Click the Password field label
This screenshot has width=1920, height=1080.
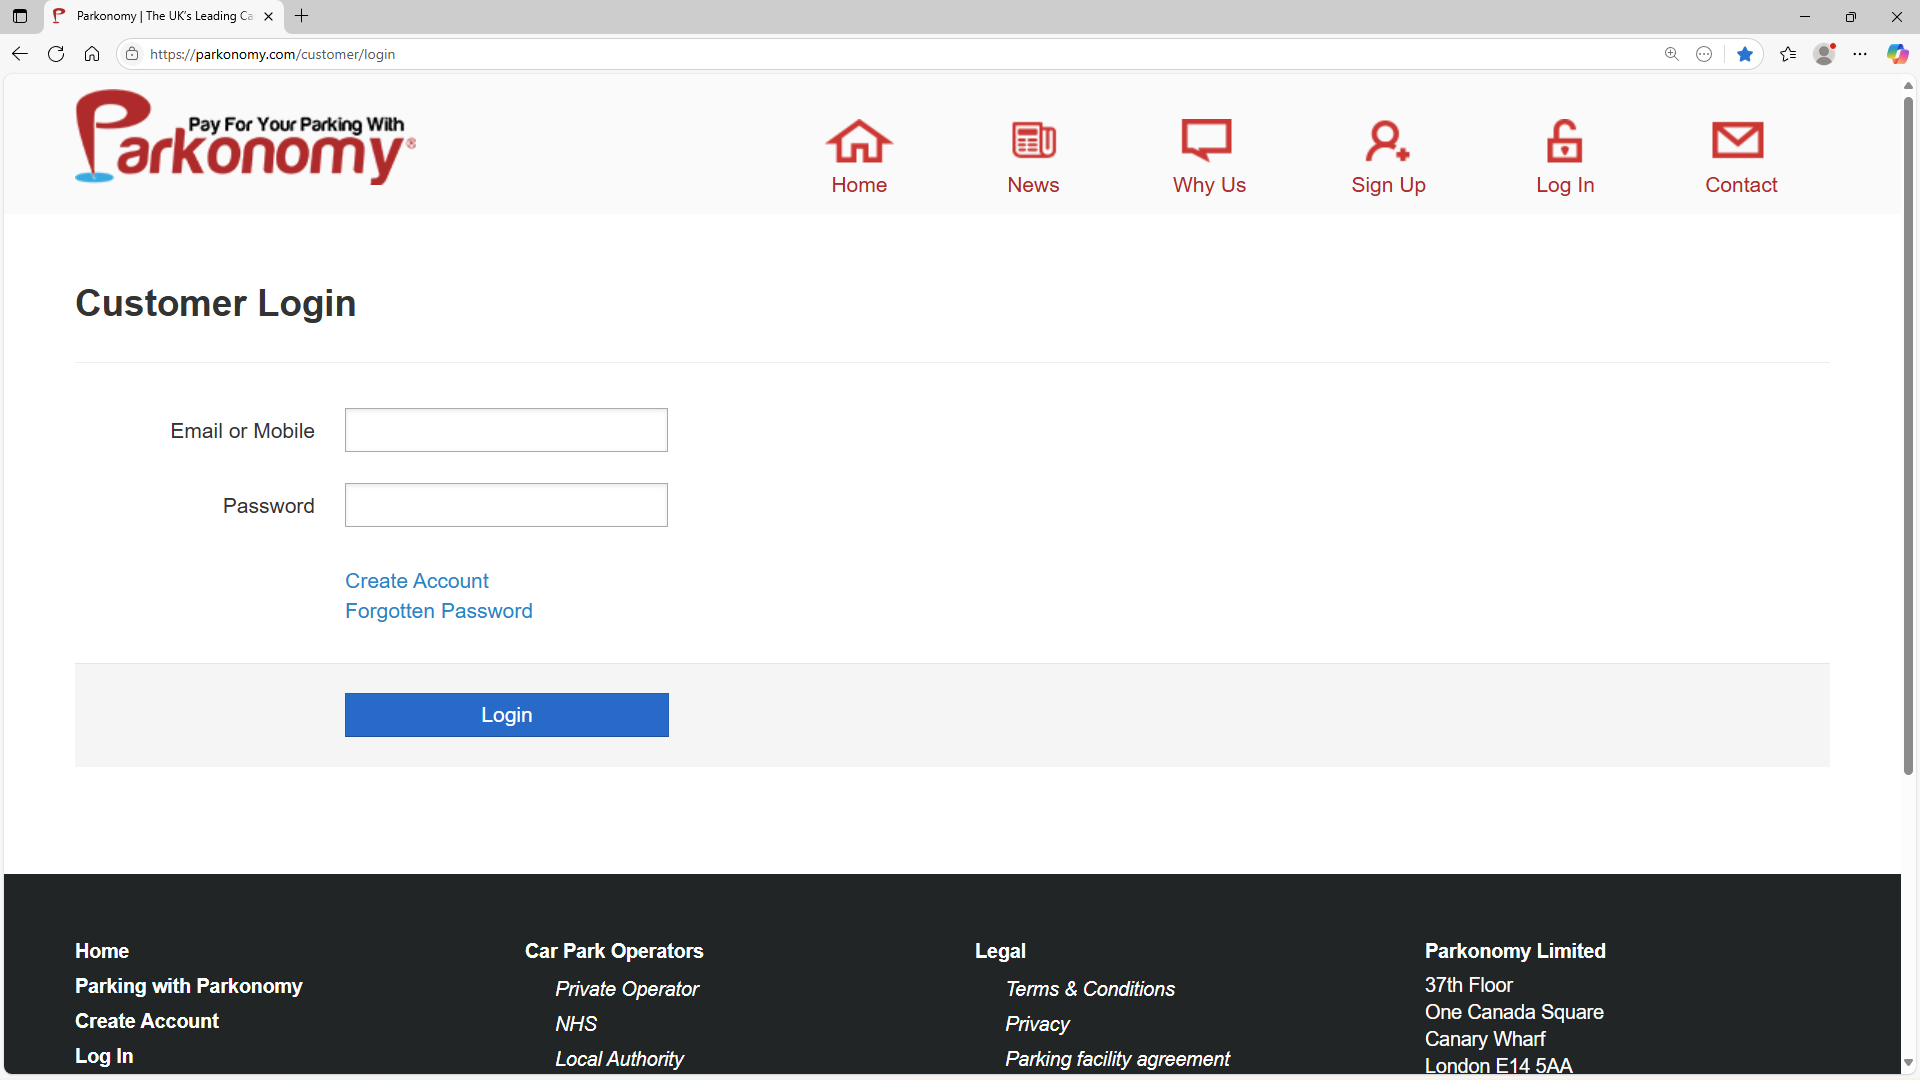click(269, 506)
